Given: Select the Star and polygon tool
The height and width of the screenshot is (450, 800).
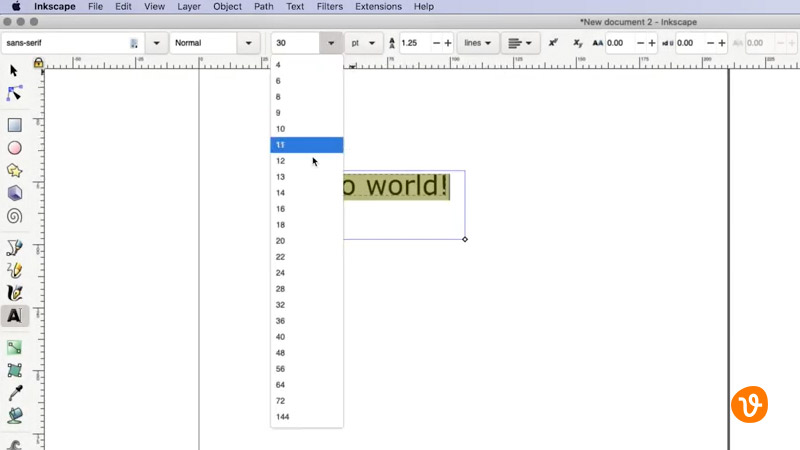Looking at the screenshot, I should 14,170.
